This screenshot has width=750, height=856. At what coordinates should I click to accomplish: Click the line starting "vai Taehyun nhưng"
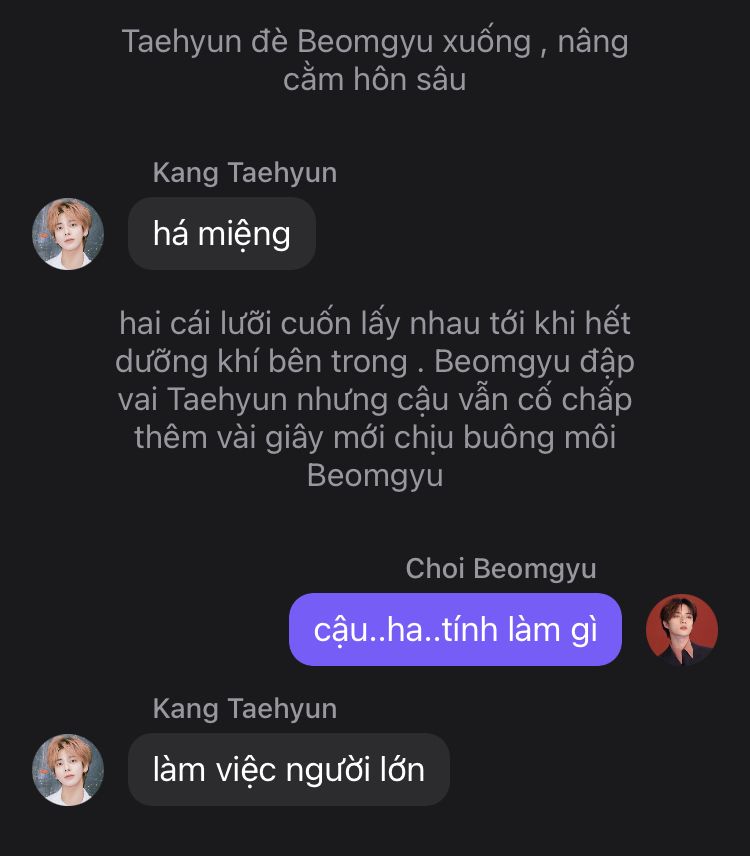point(375,399)
